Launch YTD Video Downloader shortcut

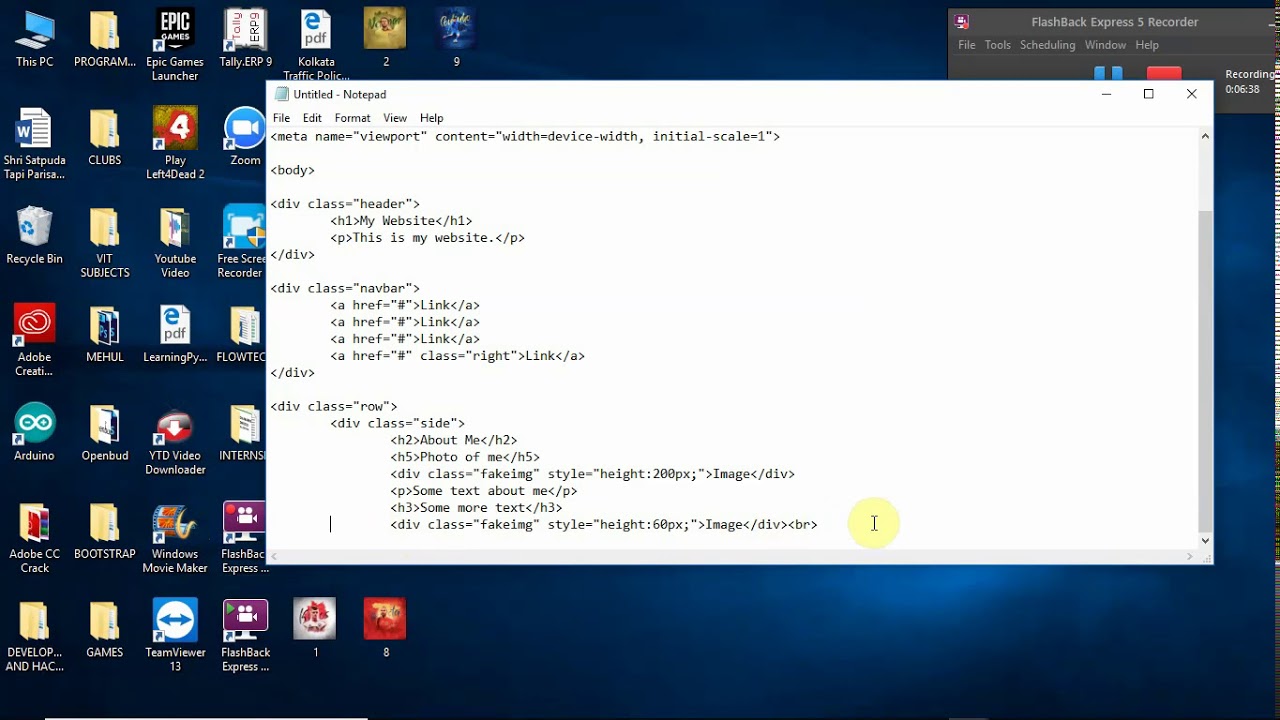pos(175,440)
